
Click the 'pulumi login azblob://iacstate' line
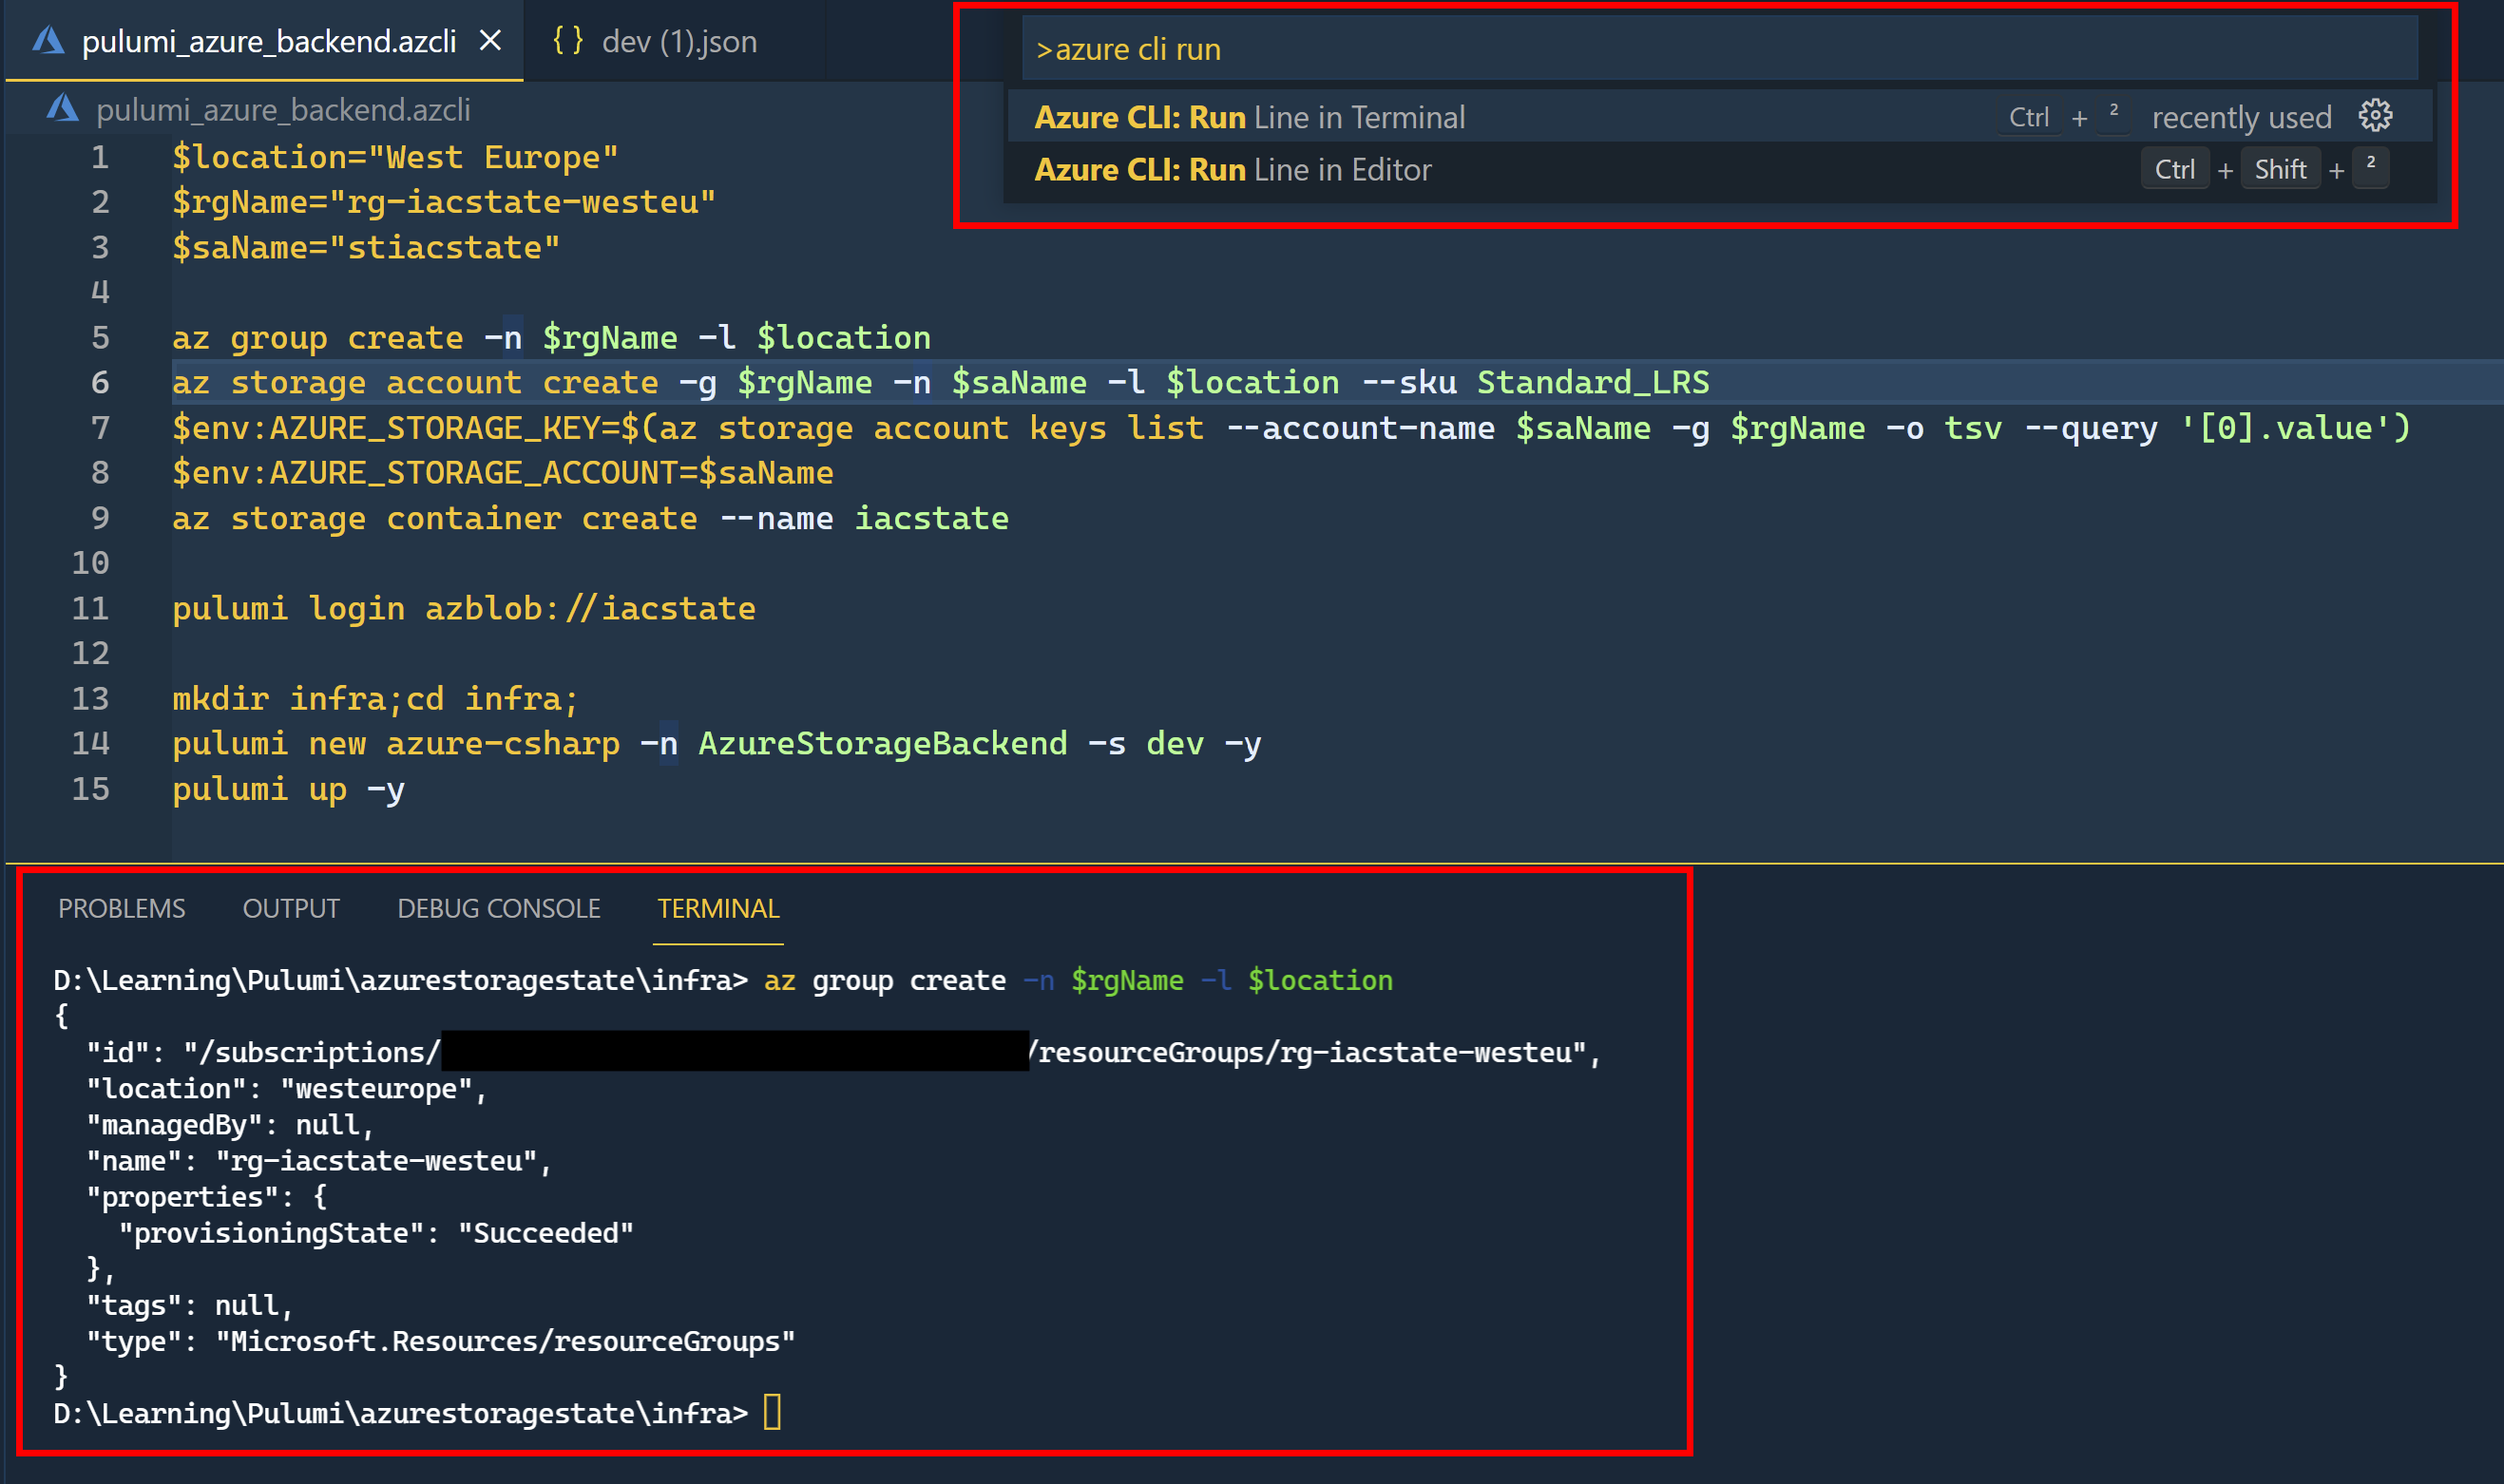[x=463, y=607]
